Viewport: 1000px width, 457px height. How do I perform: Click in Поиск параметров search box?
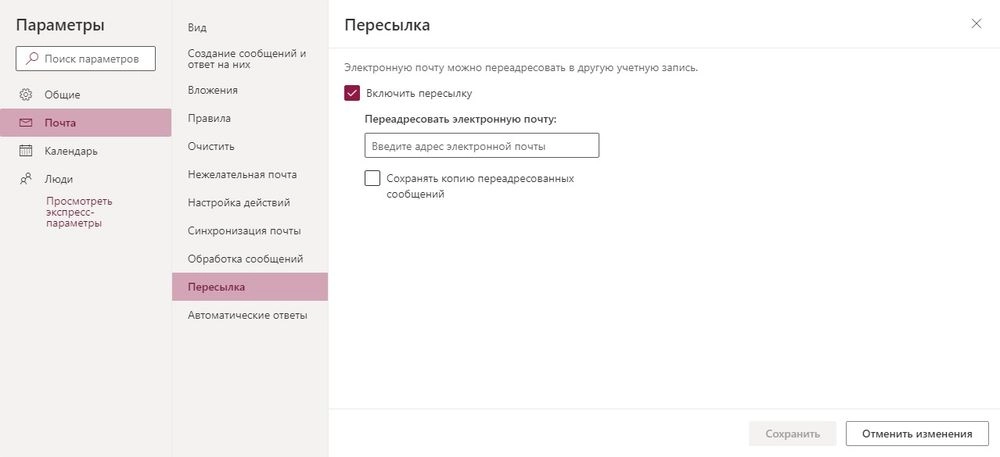(x=85, y=59)
